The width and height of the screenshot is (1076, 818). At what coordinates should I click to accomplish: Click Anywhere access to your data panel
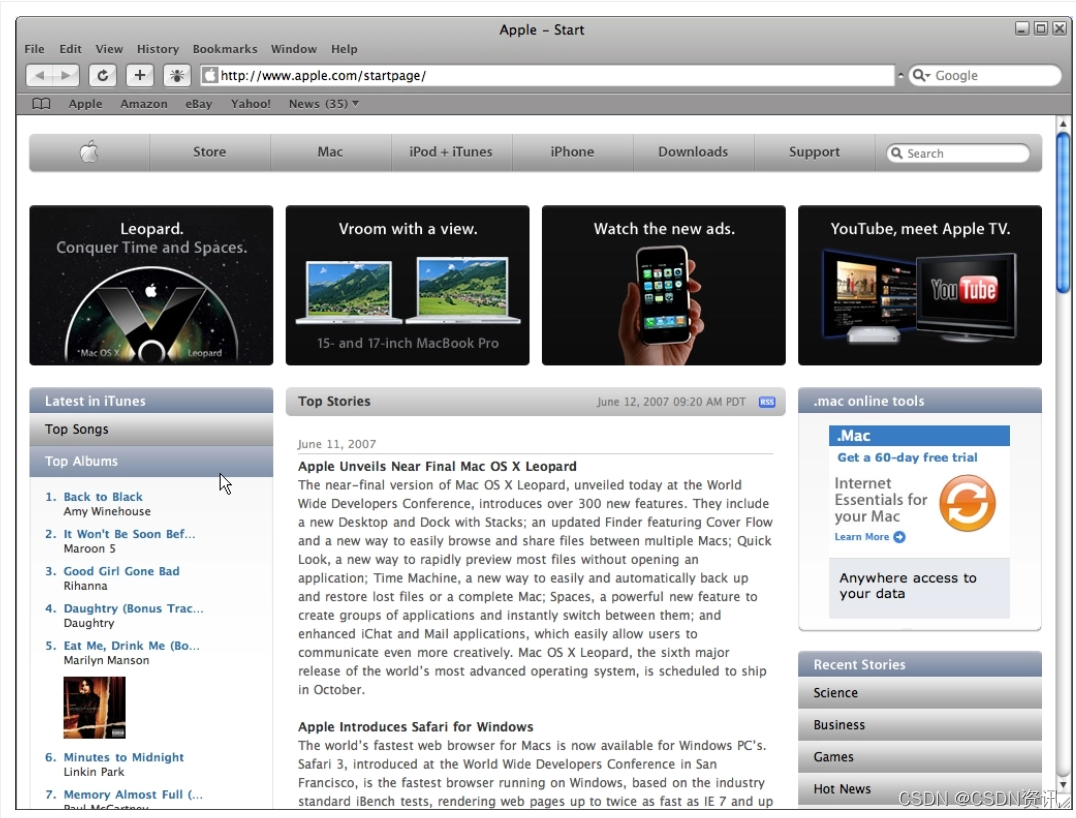(x=920, y=587)
